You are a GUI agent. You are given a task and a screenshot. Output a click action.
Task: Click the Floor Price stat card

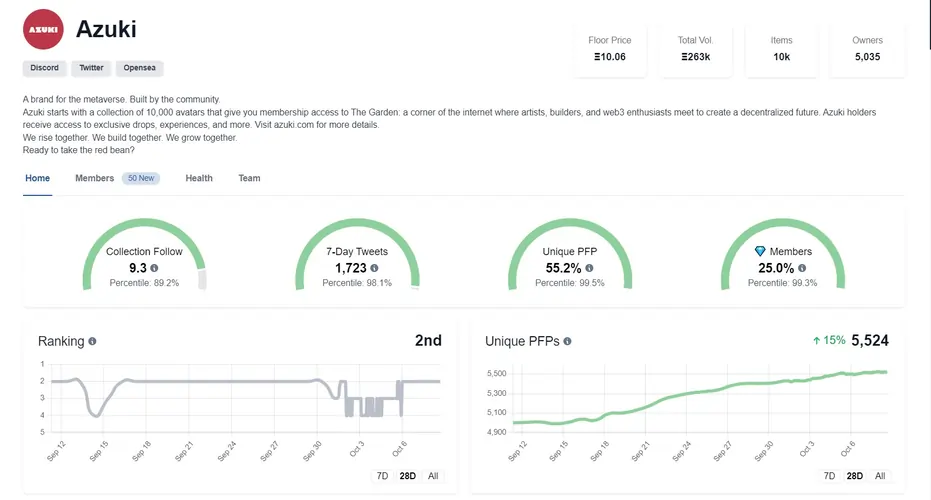610,50
